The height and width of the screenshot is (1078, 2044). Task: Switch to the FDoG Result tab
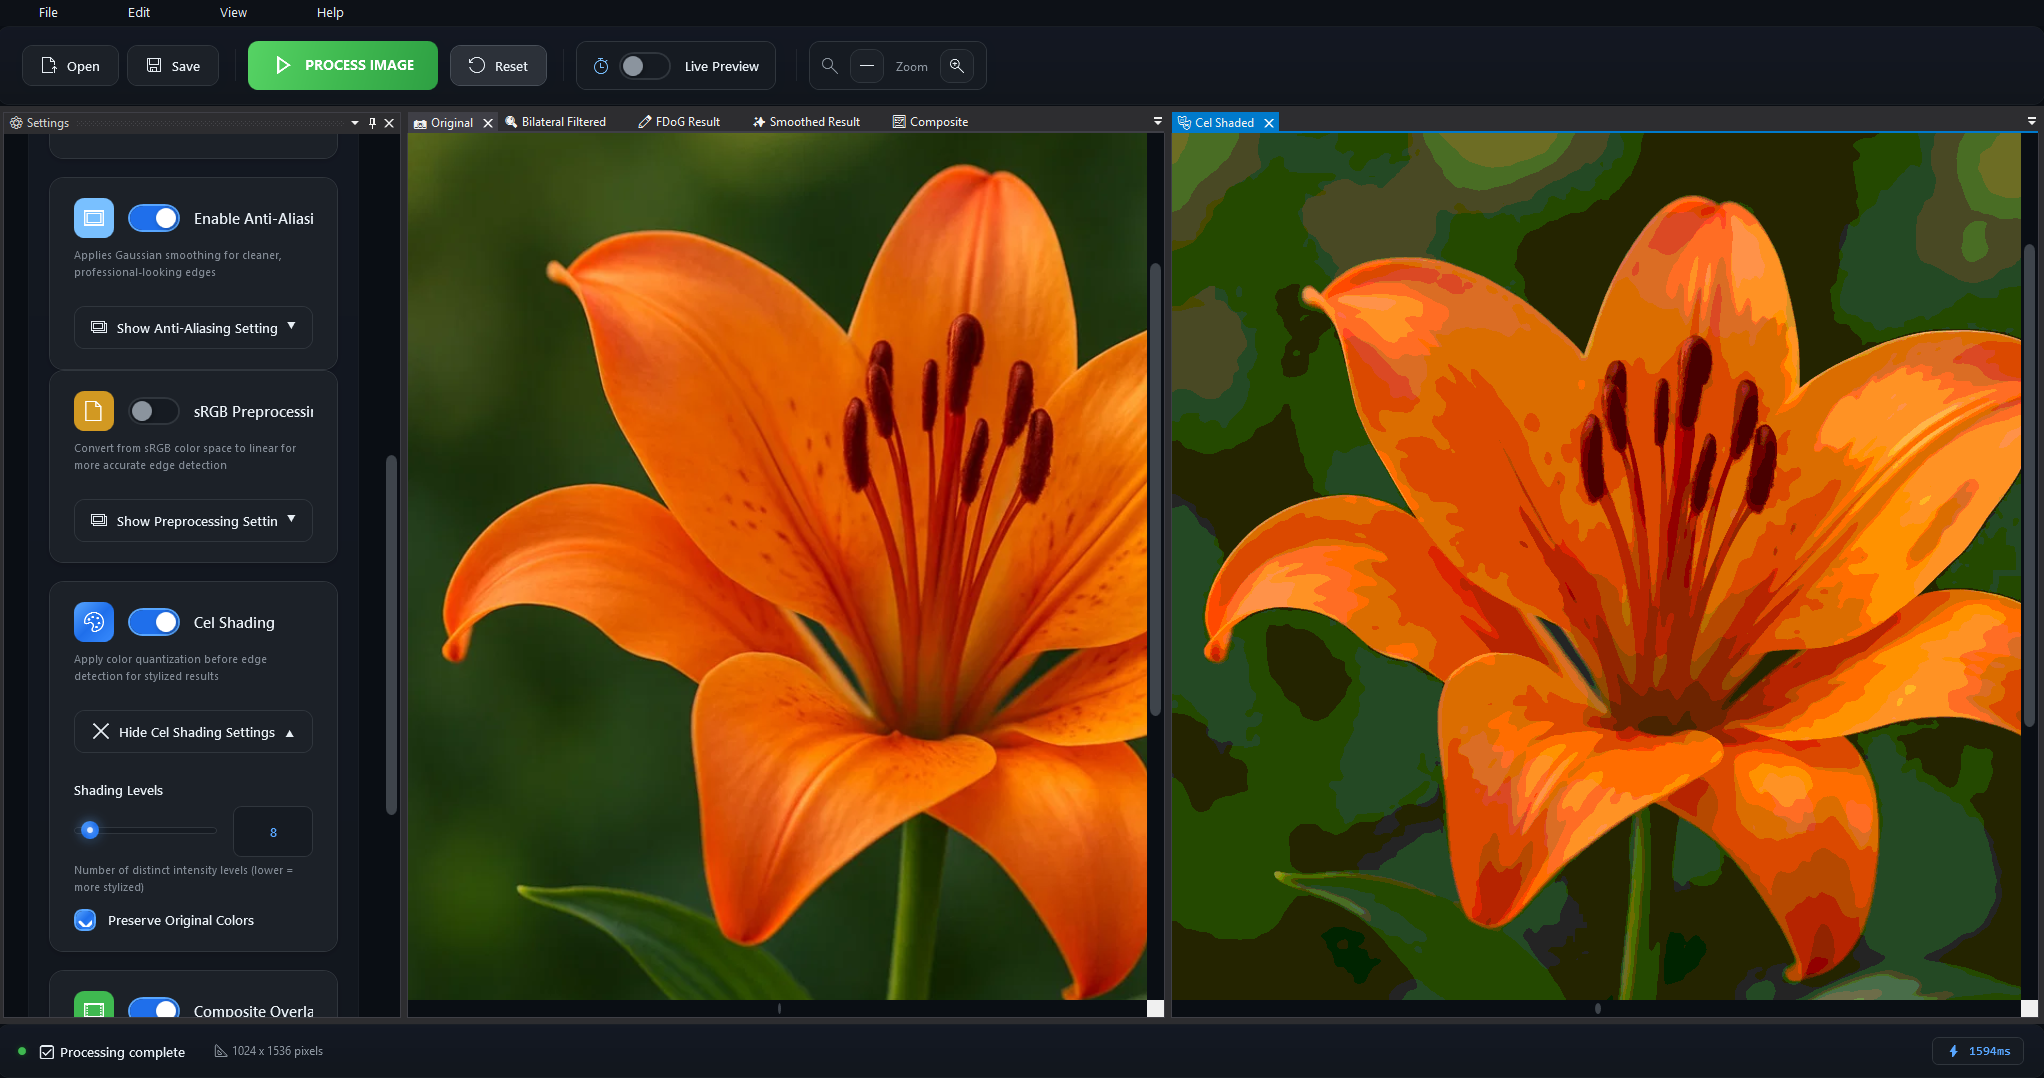click(x=680, y=122)
